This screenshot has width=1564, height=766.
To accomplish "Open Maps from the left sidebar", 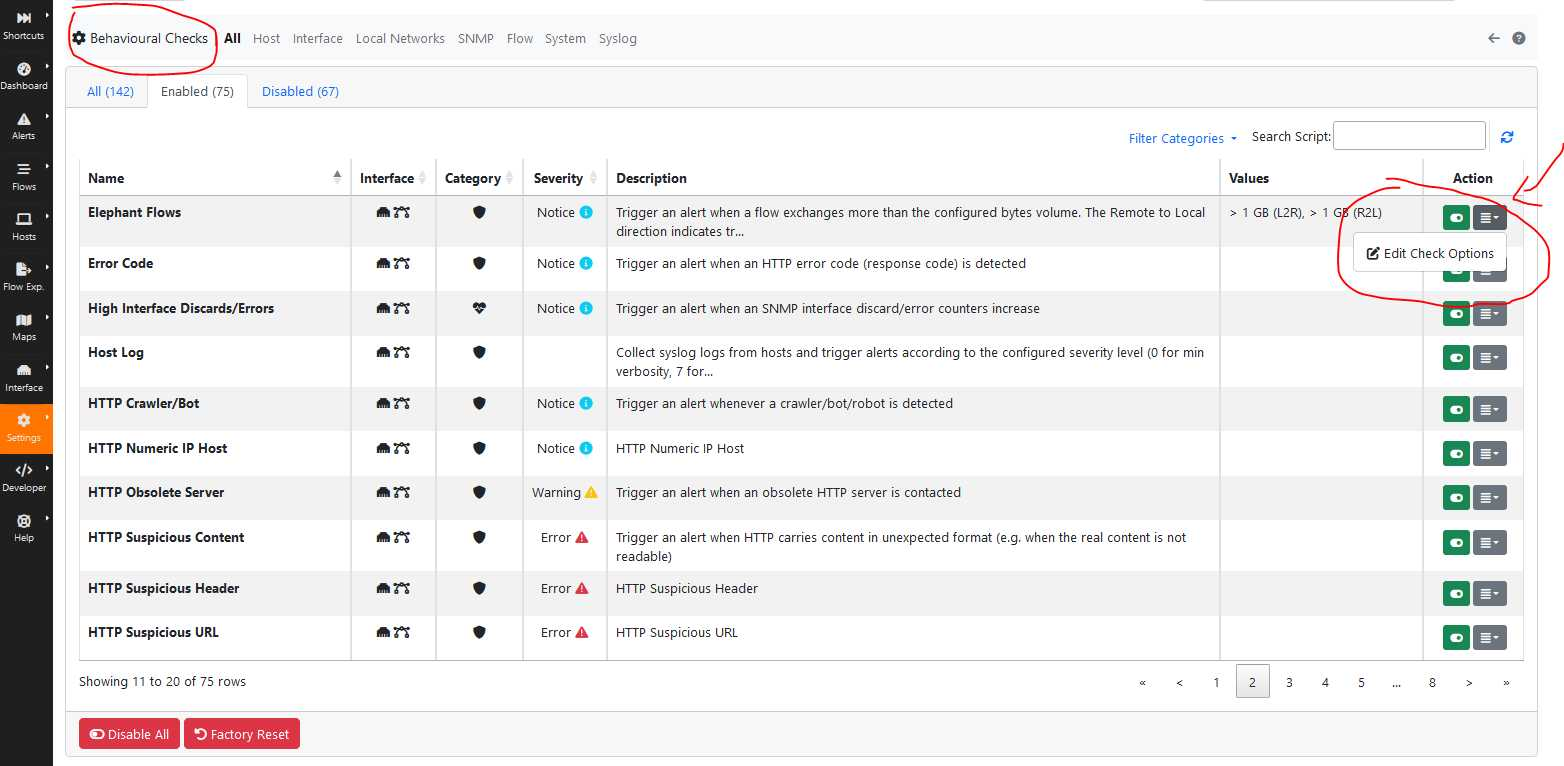I will [x=25, y=325].
